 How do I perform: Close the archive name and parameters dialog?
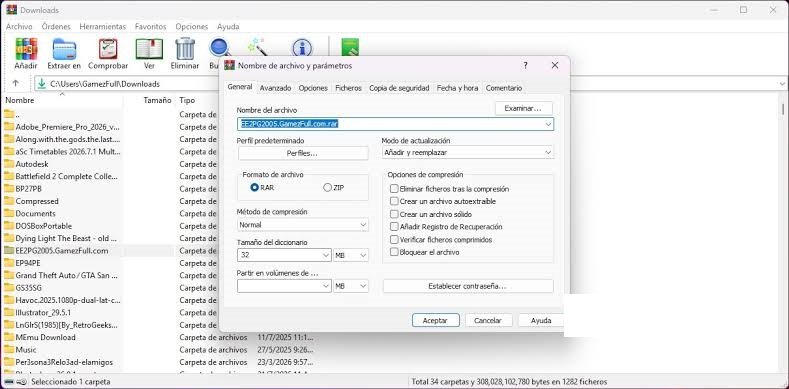pos(555,65)
